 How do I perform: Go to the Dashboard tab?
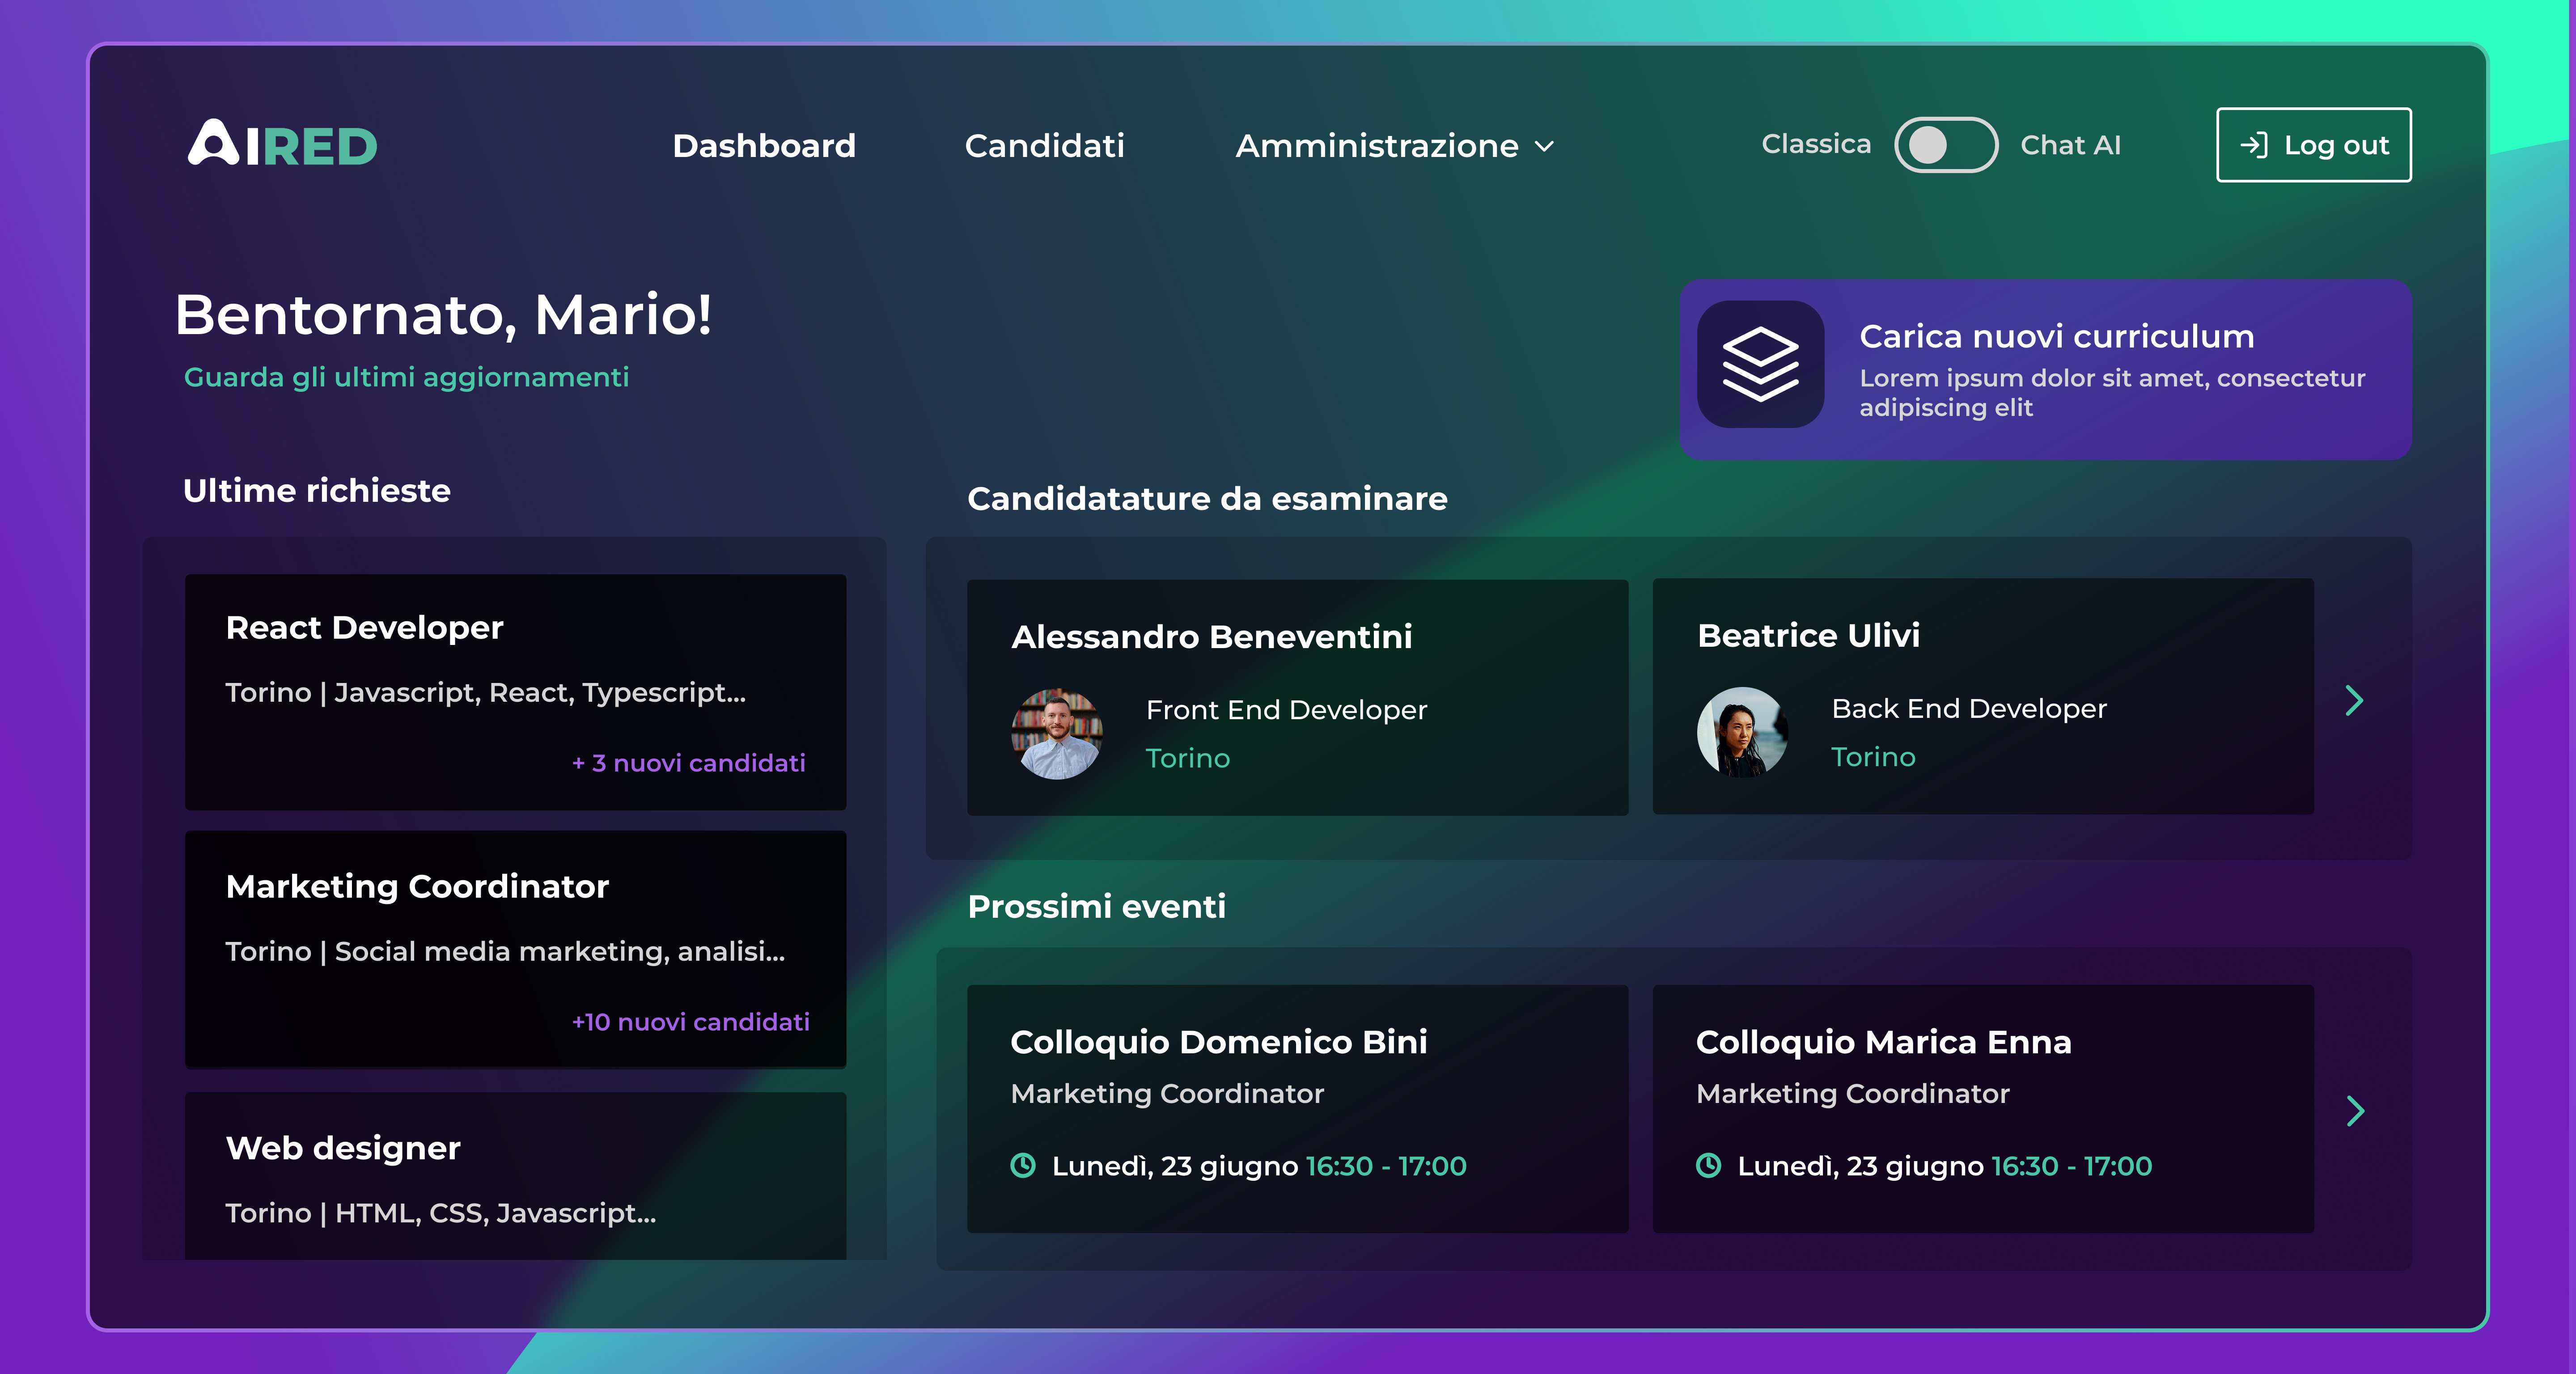click(764, 146)
